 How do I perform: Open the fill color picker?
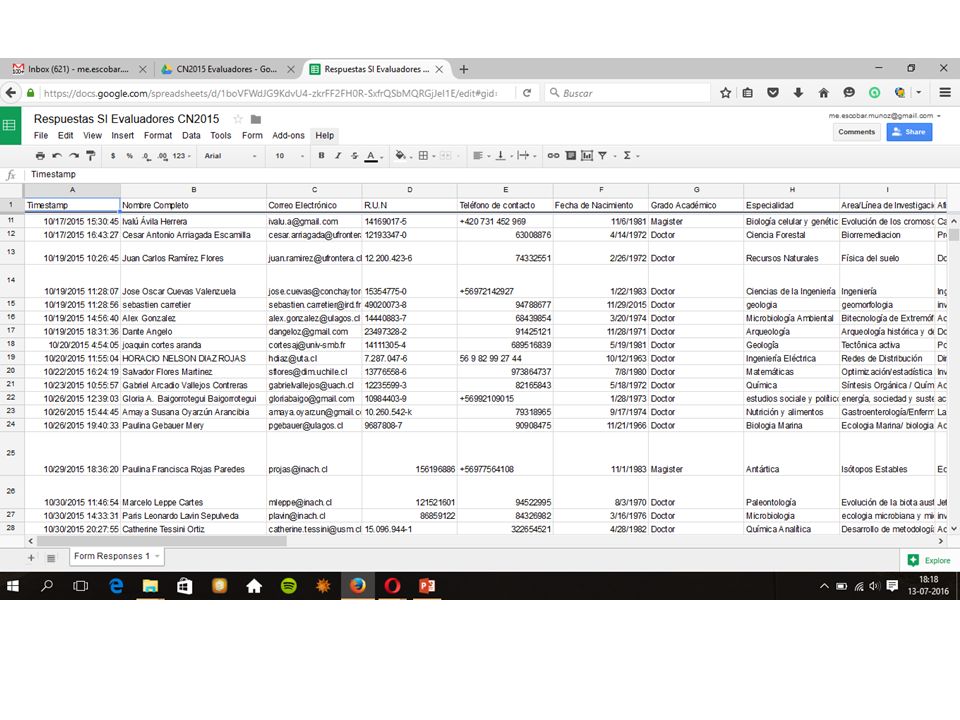click(403, 156)
